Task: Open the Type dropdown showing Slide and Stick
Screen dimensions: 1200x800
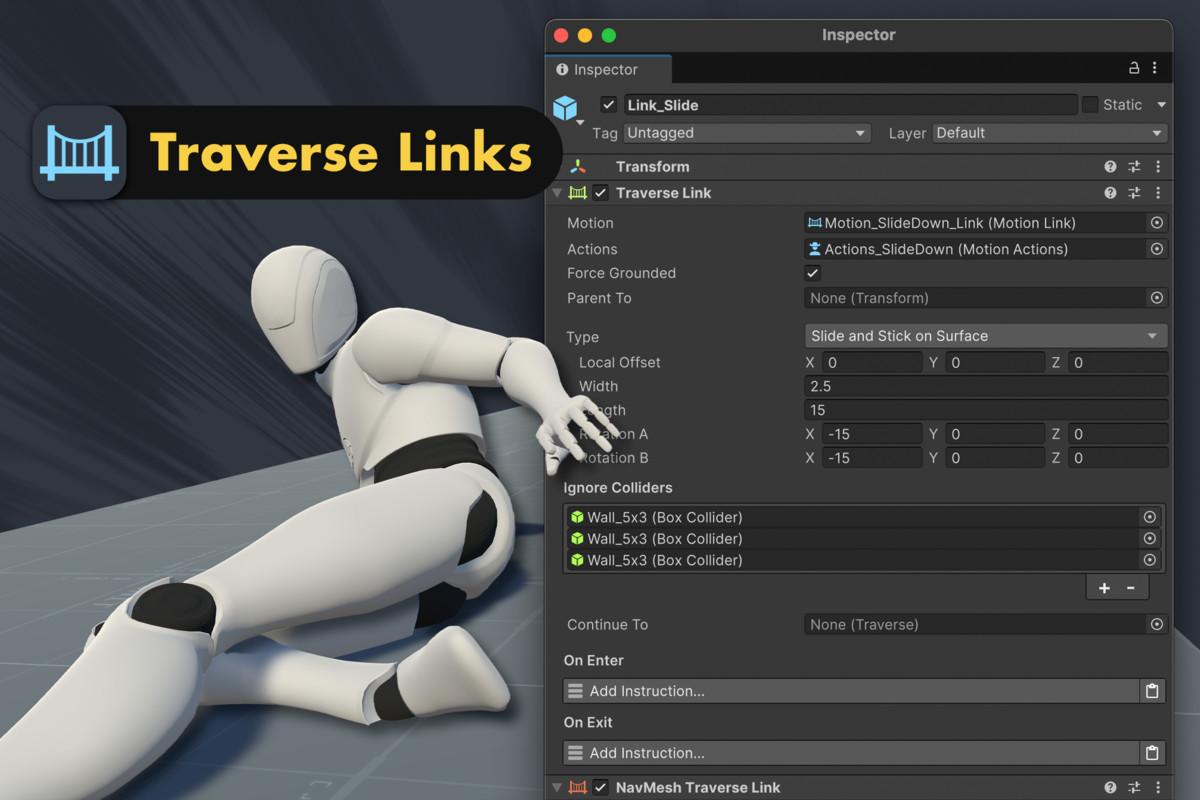Action: (x=985, y=335)
